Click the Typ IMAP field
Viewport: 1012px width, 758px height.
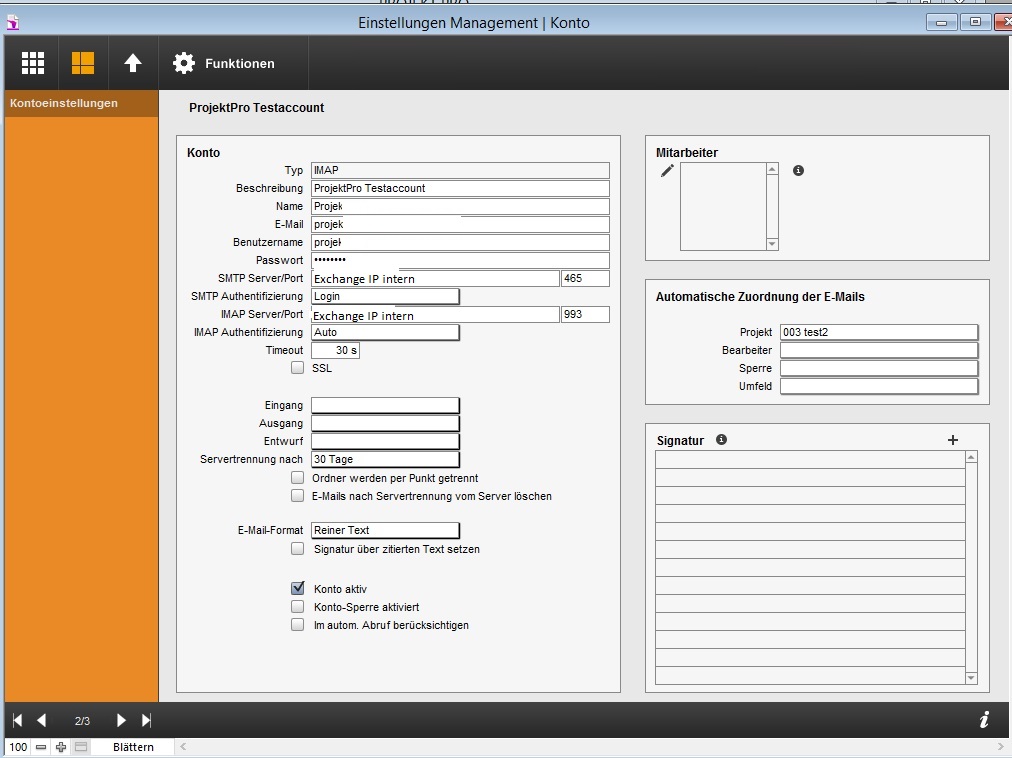(x=460, y=170)
